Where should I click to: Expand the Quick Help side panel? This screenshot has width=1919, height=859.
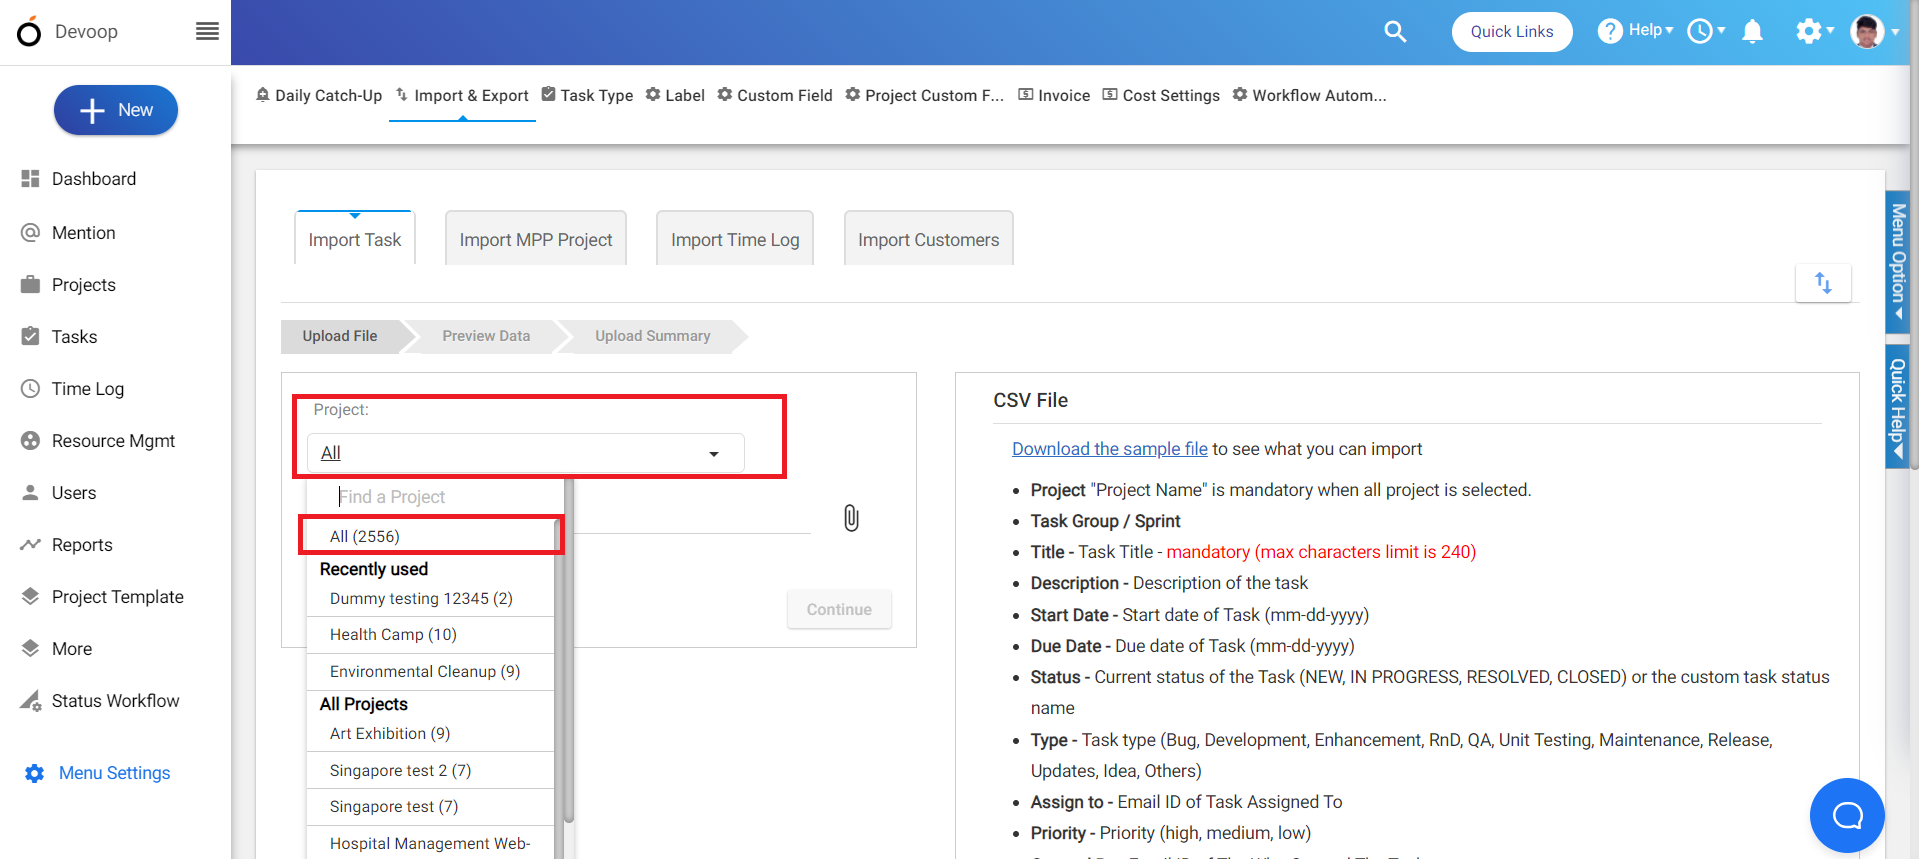tap(1897, 407)
